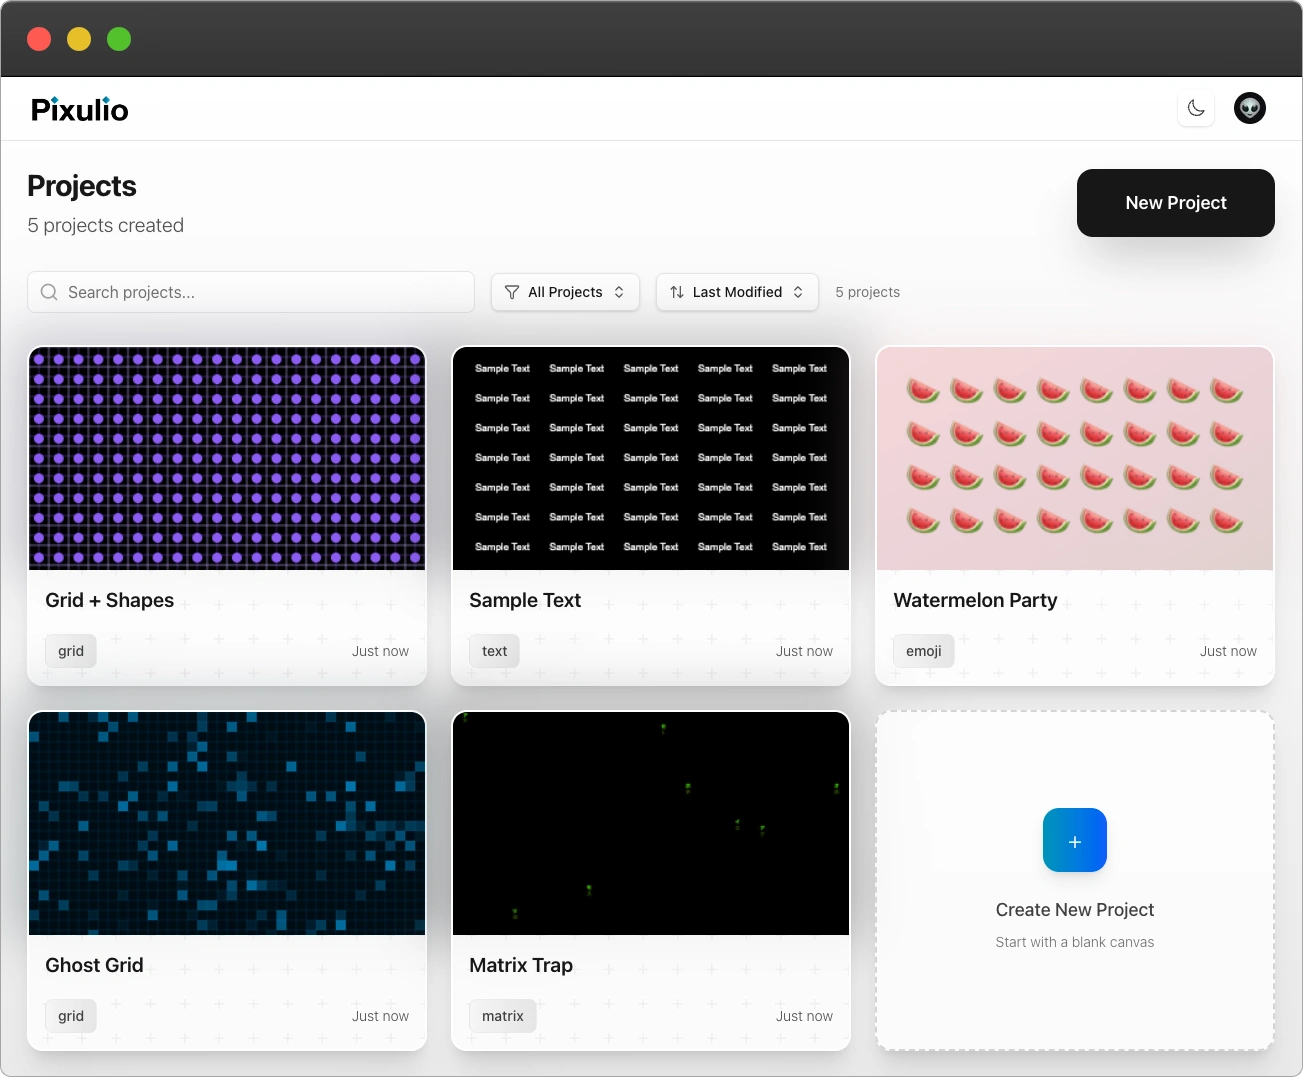
Task: Click the blue plus icon to create project
Action: click(x=1074, y=840)
